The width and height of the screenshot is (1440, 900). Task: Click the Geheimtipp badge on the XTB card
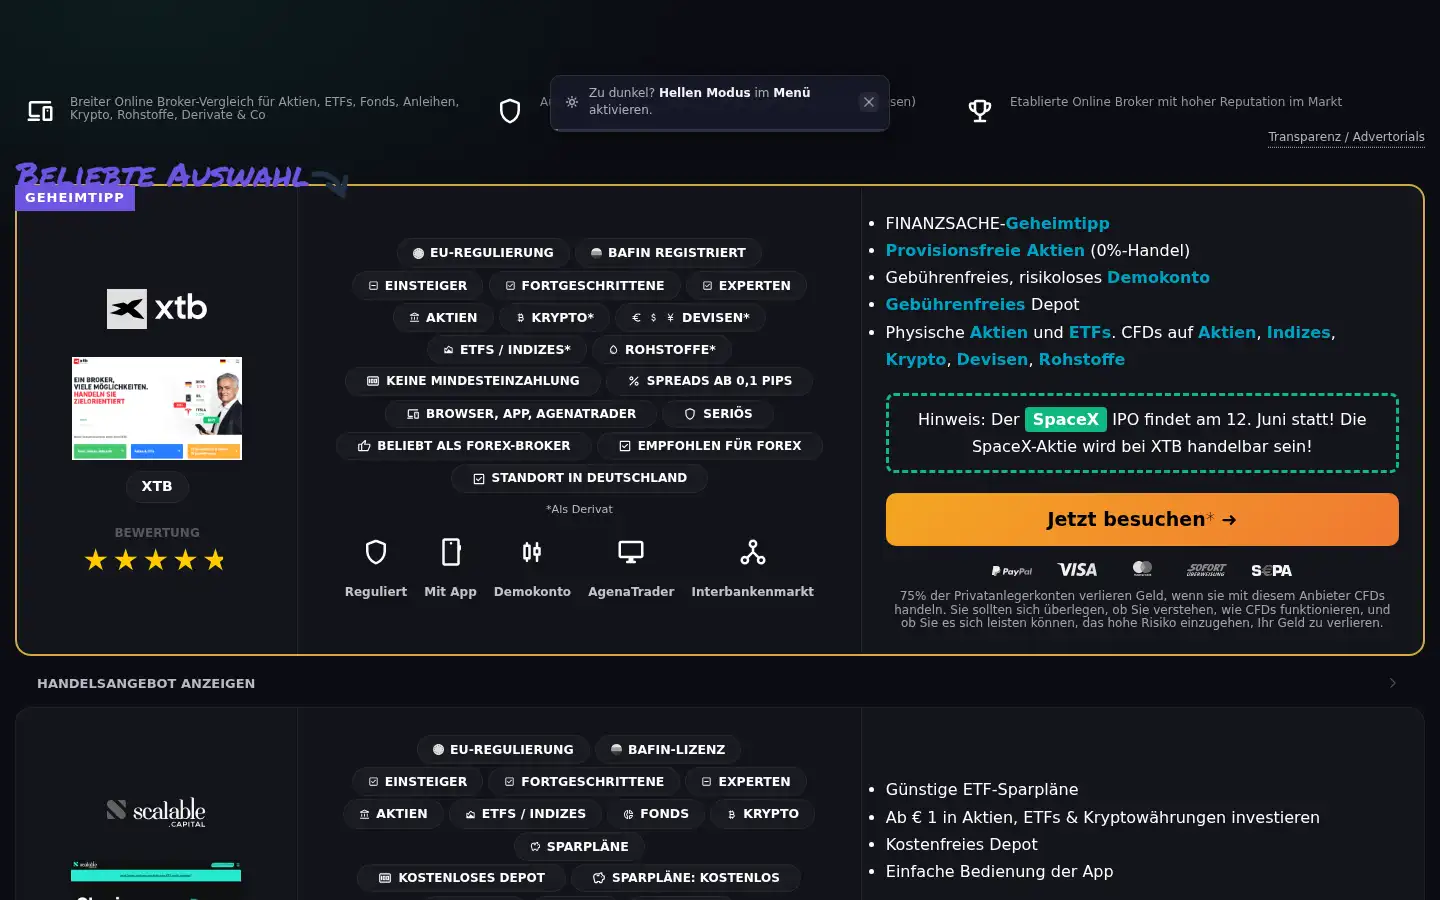click(x=75, y=198)
